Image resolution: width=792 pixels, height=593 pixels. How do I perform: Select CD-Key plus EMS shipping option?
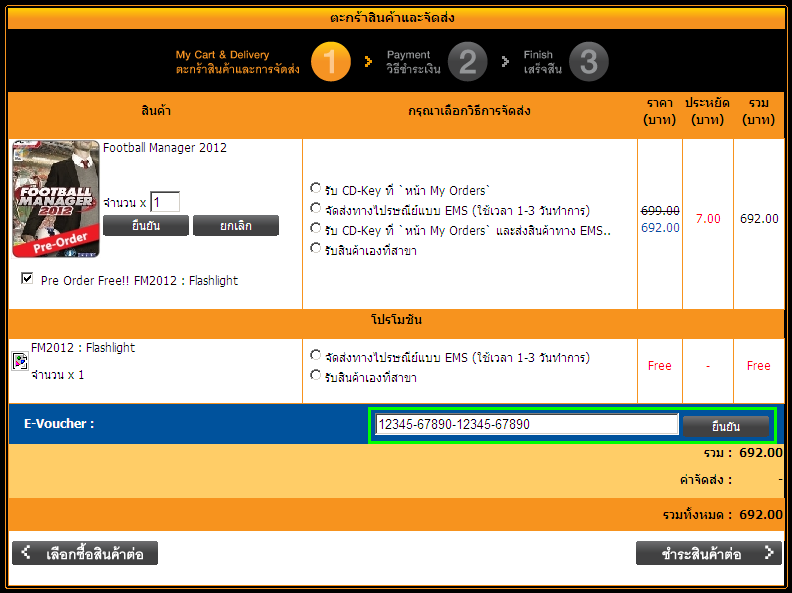(315, 228)
